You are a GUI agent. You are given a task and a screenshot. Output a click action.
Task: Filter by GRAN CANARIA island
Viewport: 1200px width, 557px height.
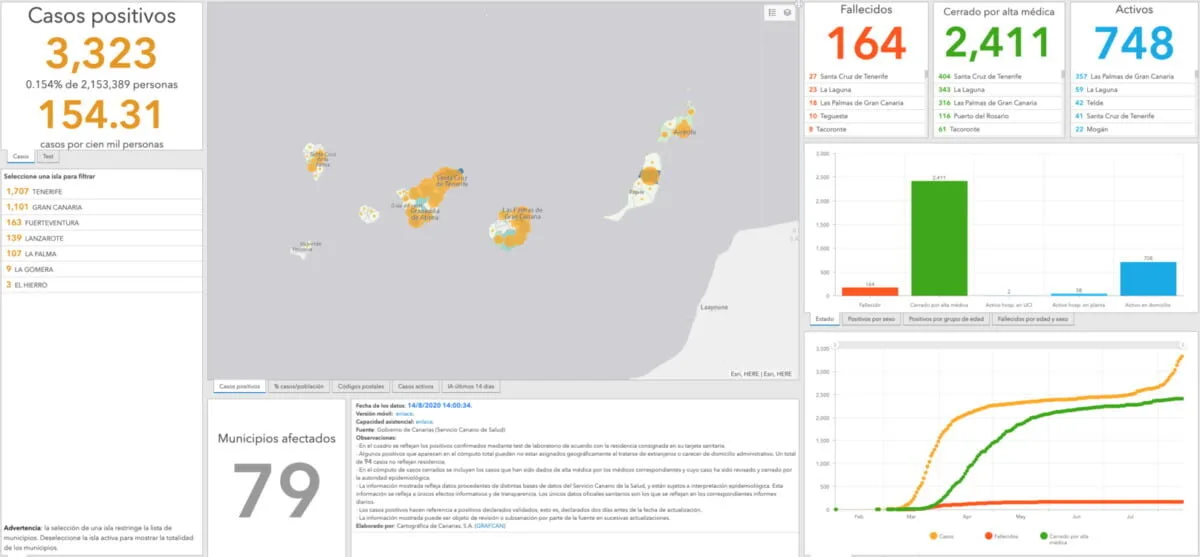tap(101, 206)
